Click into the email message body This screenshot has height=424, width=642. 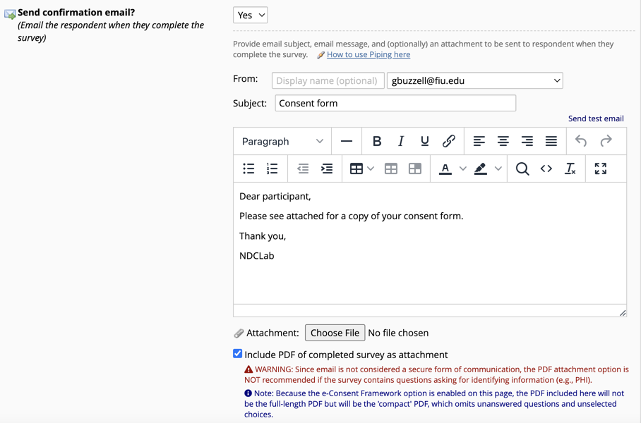(430, 244)
